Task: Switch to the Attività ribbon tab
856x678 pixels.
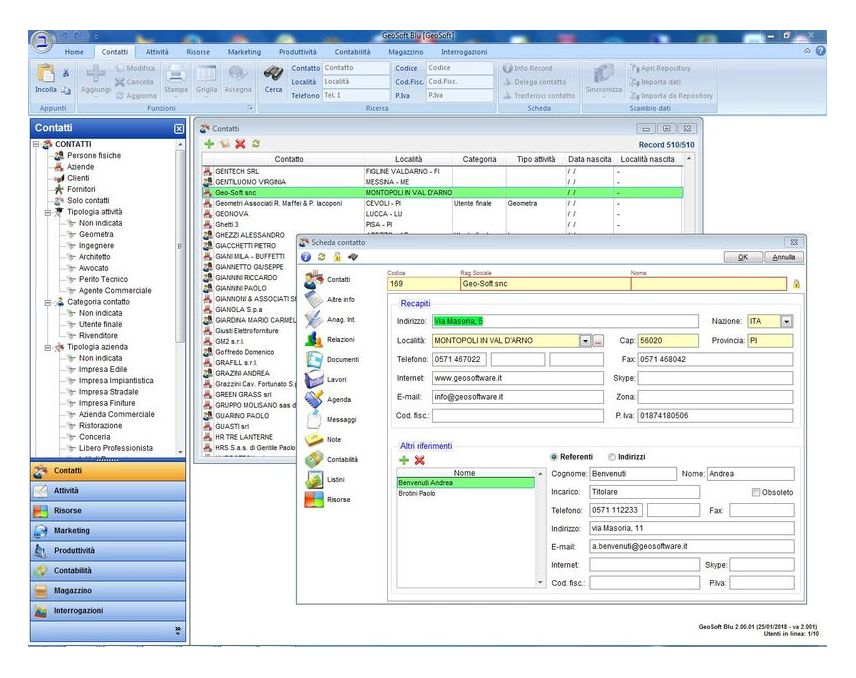Action: 157,52
